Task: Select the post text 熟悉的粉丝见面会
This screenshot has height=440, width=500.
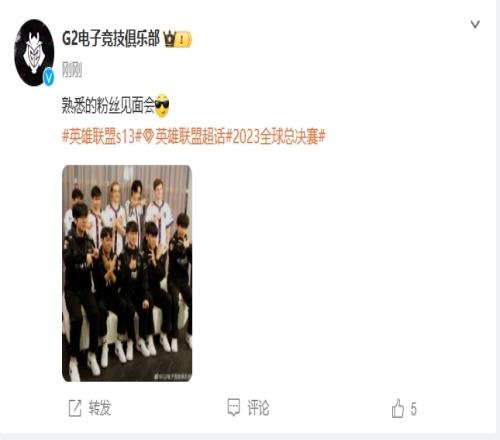Action: pyautogui.click(x=108, y=106)
